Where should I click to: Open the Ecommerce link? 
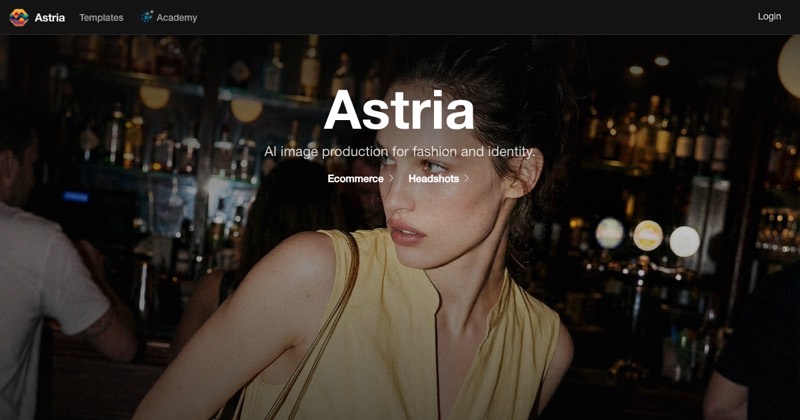click(355, 179)
